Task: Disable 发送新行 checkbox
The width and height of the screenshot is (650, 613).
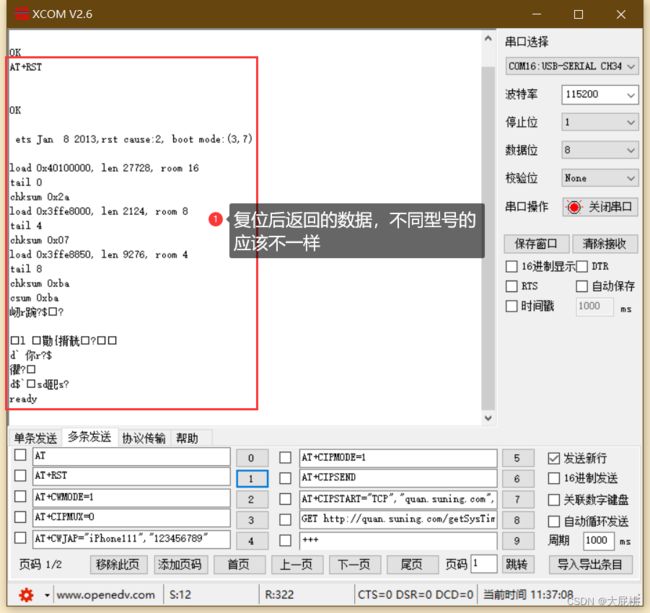Action: pos(554,458)
